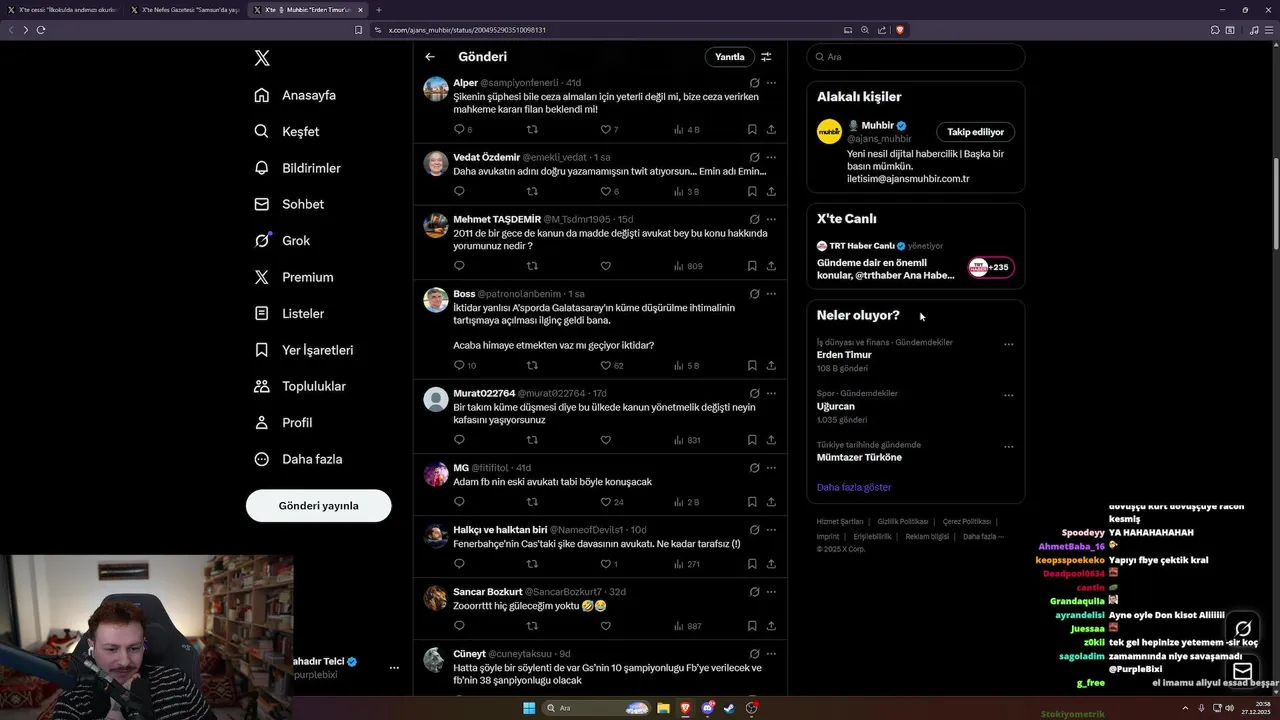Open floating Grok button at bottom right
Screen dimensions: 1280x720
1243,629
